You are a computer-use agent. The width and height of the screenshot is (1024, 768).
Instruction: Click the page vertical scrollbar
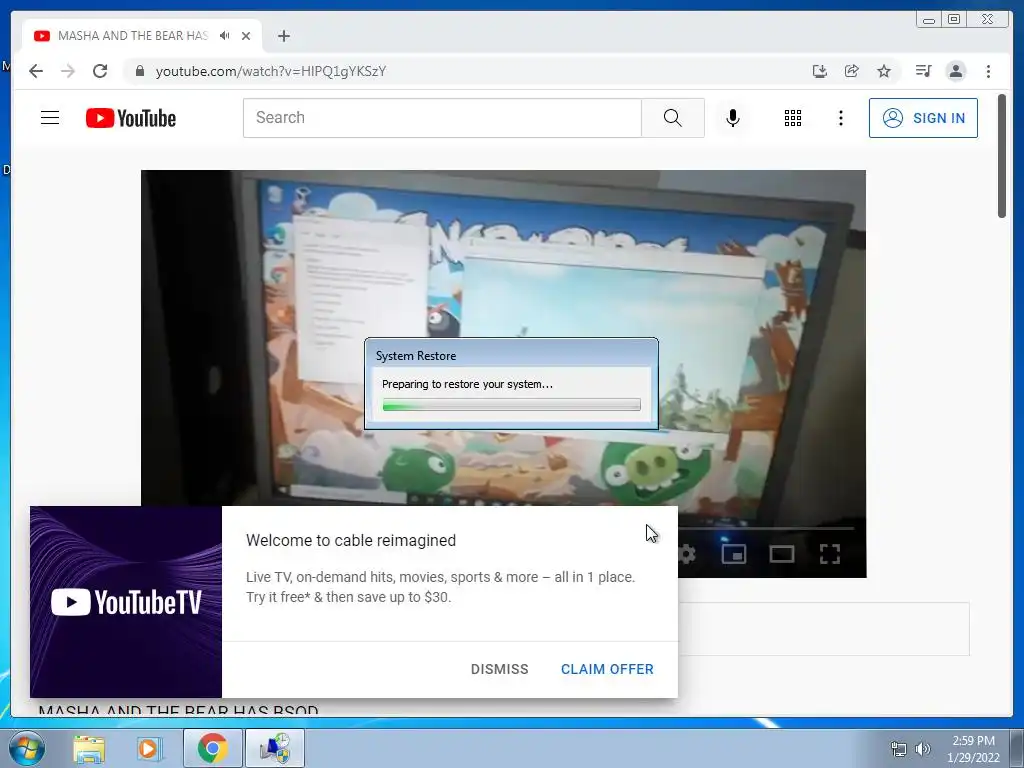(x=1002, y=156)
